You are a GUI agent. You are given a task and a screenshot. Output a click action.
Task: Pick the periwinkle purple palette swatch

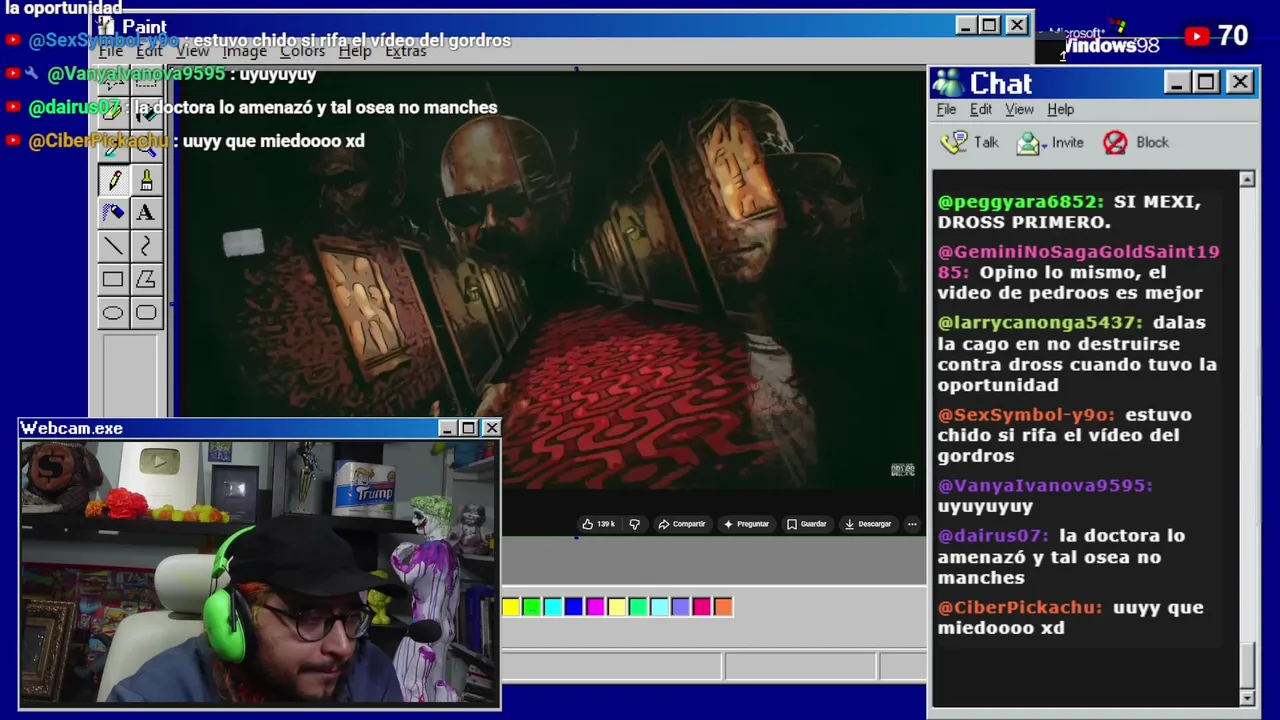[681, 607]
